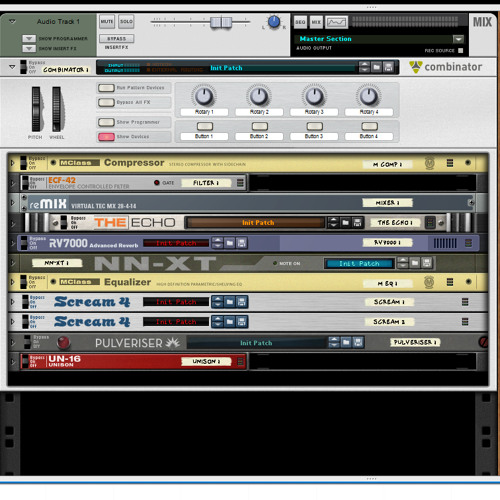Toggle Show Programmer on Combinator
Screen dimensions: 500x500
coord(106,122)
